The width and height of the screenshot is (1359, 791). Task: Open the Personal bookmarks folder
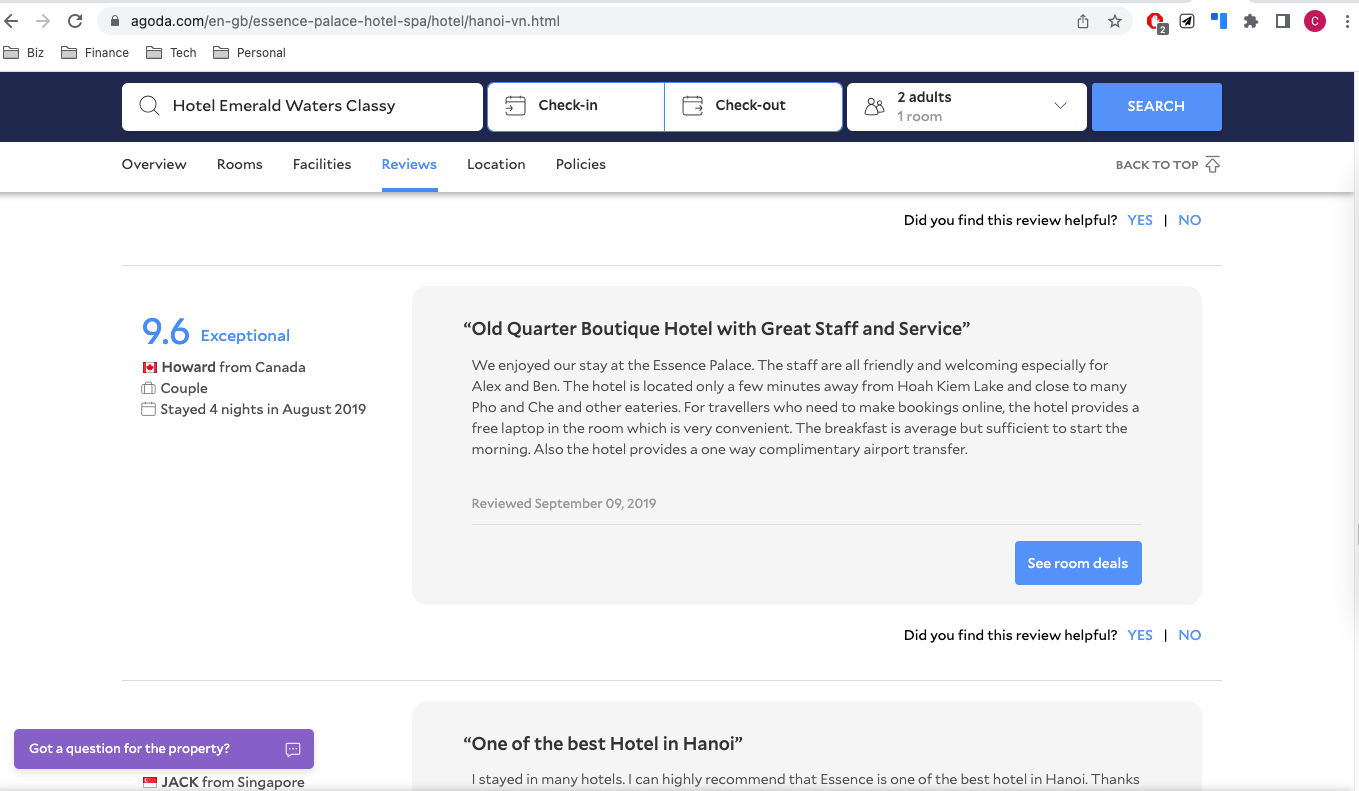(249, 53)
